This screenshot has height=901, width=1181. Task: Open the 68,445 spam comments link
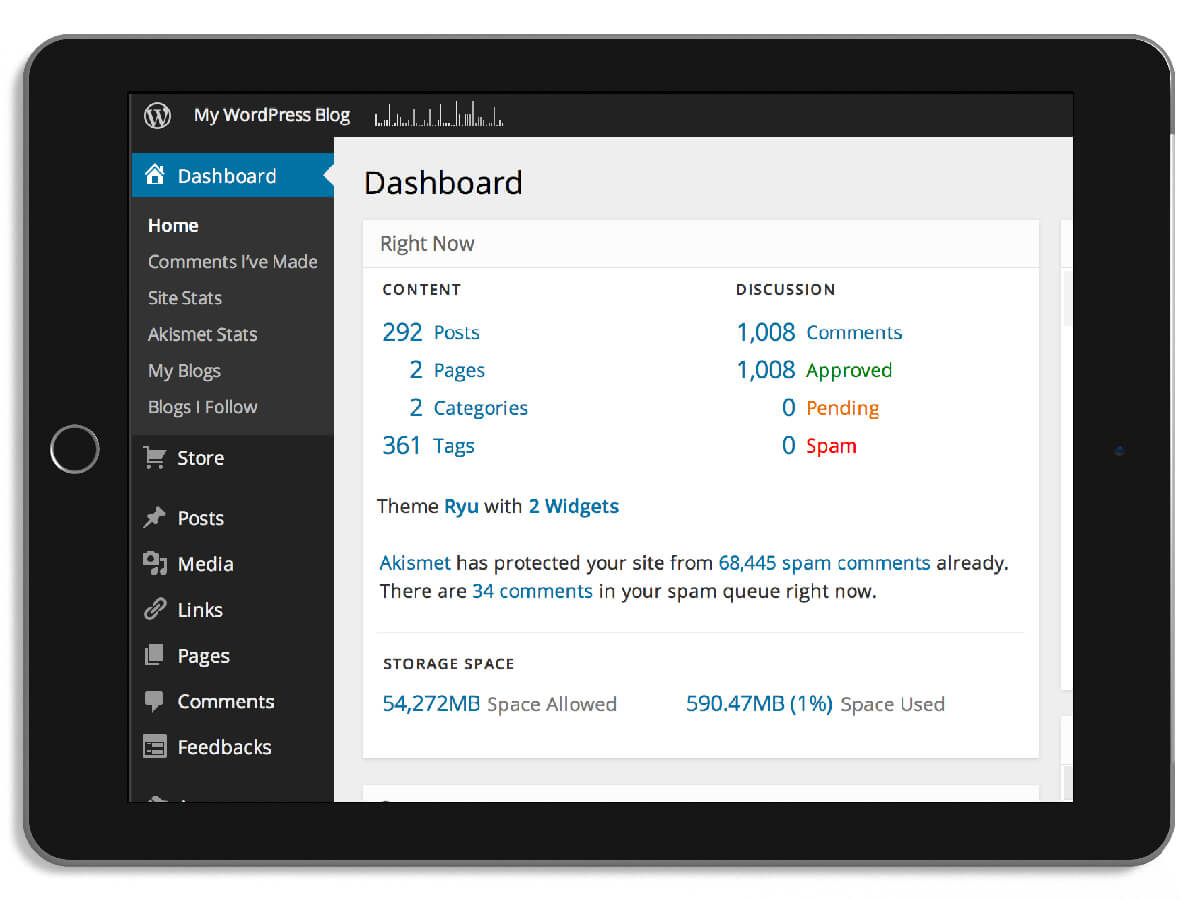(x=824, y=563)
